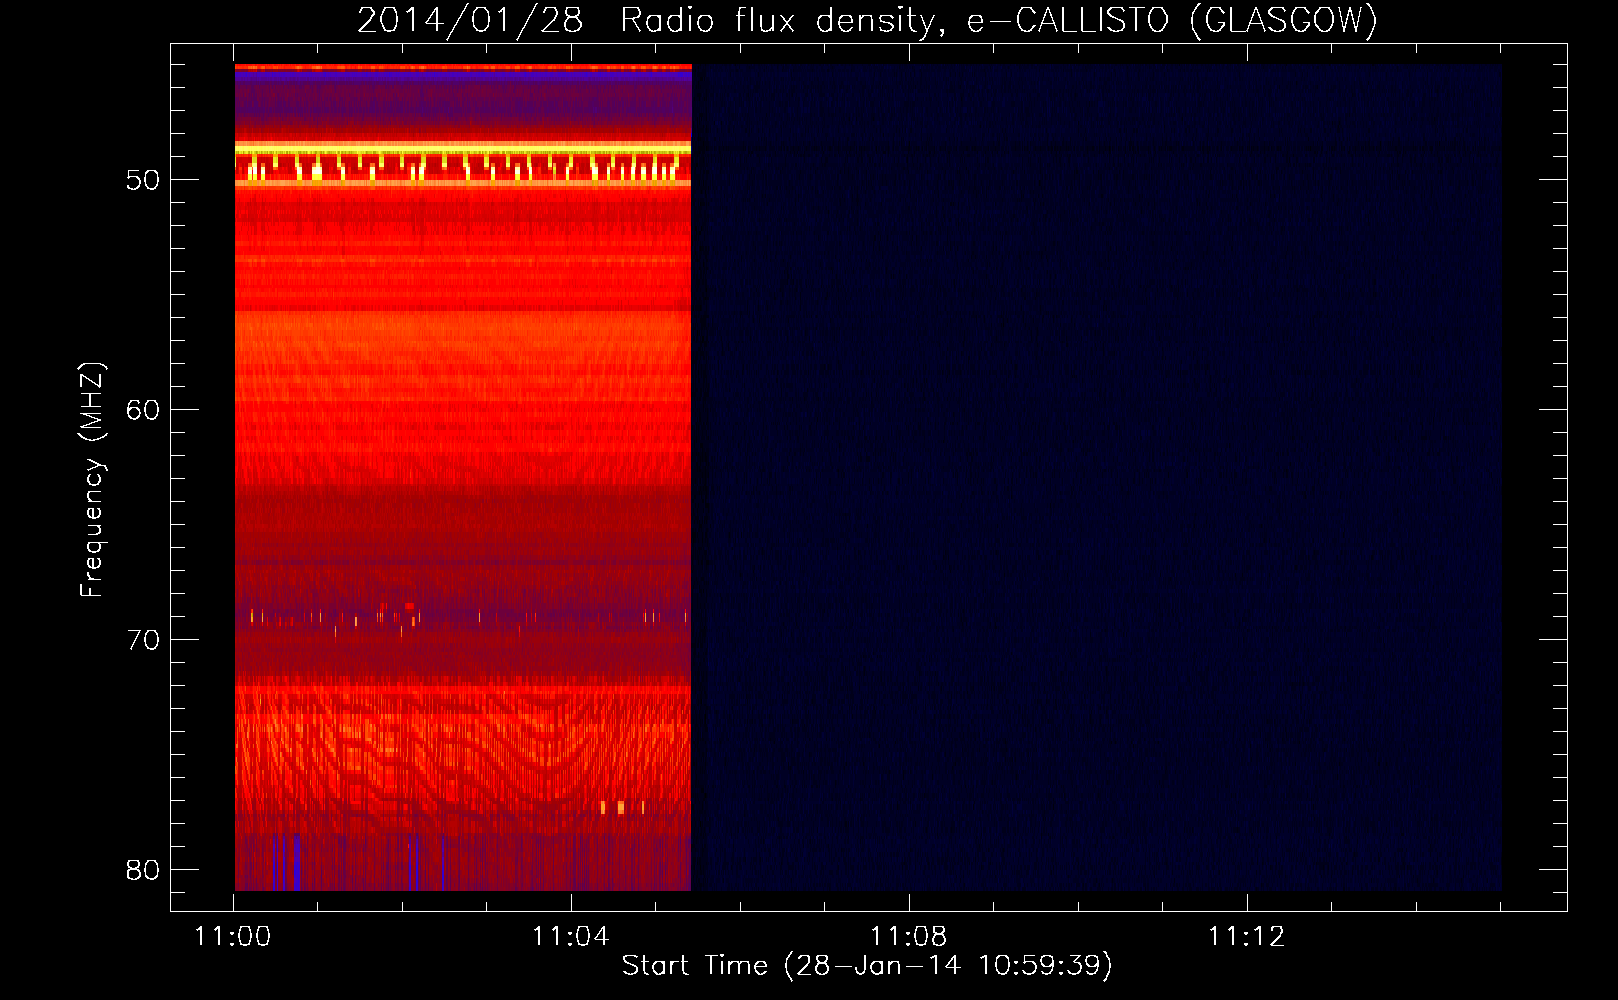The height and width of the screenshot is (1000, 1618).
Task: Click the 11:12 time tick label
Action: (1247, 937)
